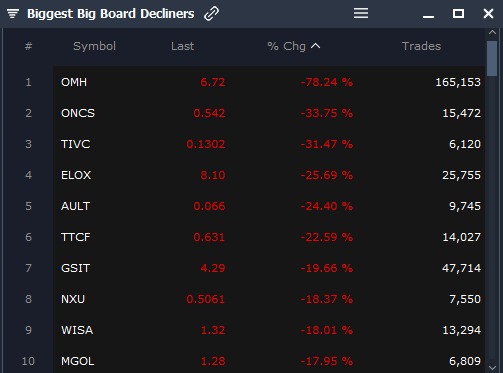Sort the list by Symbol column header
The width and height of the screenshot is (503, 373).
[94, 46]
